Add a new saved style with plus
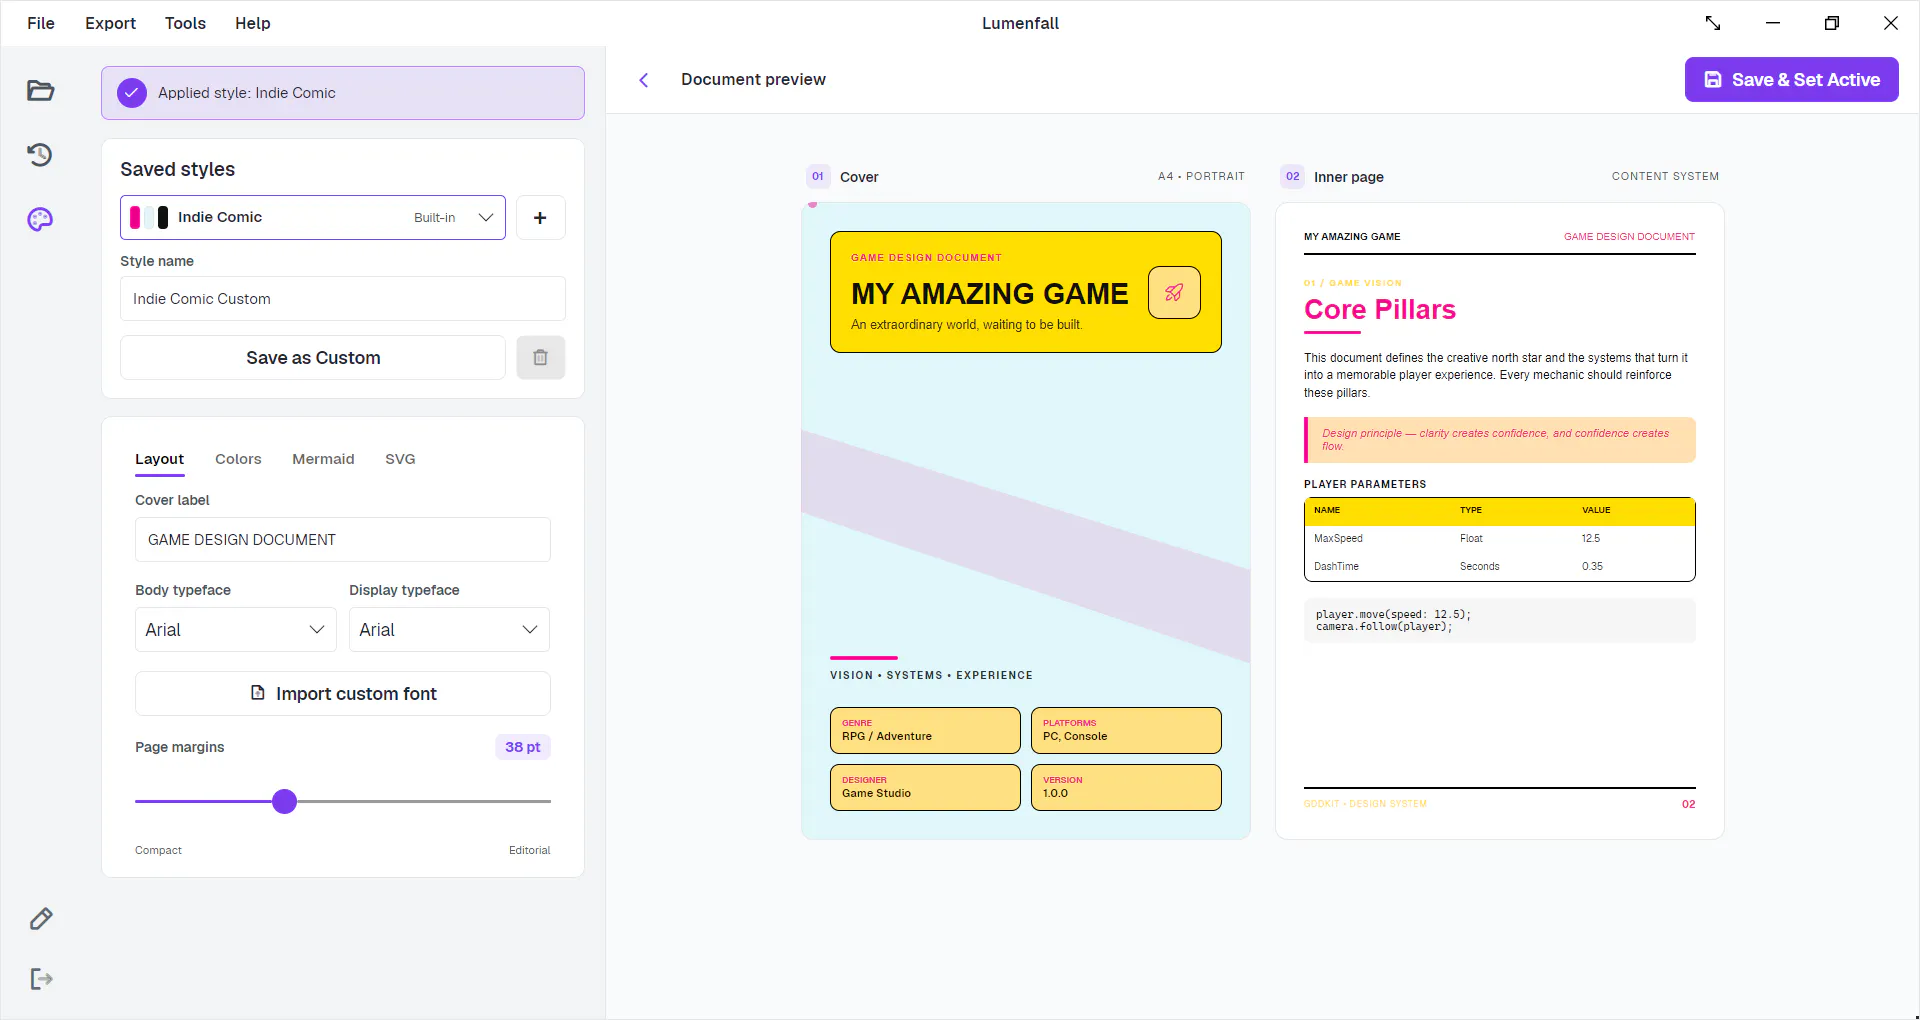The image size is (1920, 1020). (540, 217)
